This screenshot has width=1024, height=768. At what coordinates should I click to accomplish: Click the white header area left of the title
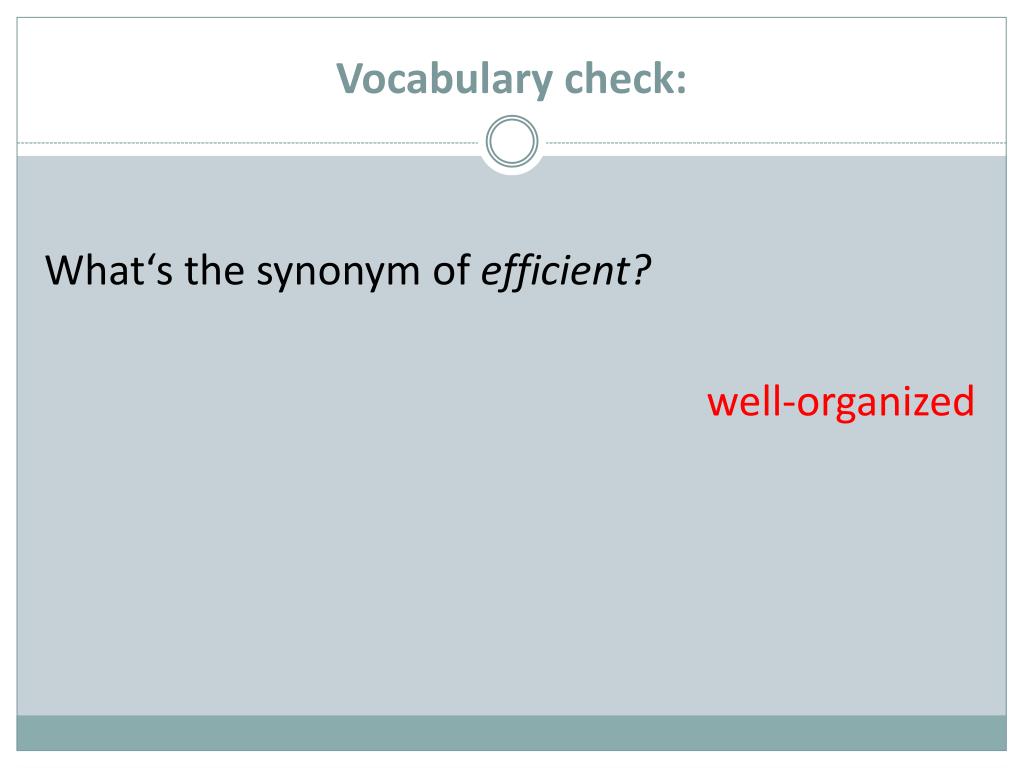170,78
